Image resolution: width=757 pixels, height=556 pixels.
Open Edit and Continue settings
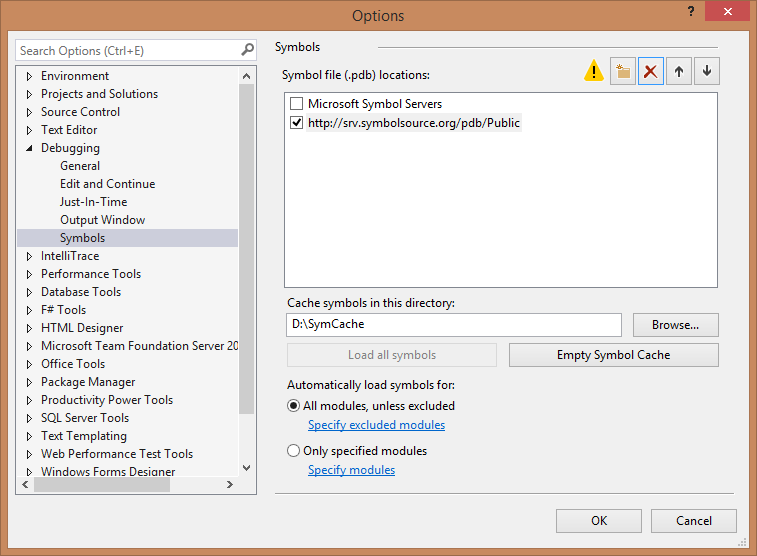click(x=107, y=184)
